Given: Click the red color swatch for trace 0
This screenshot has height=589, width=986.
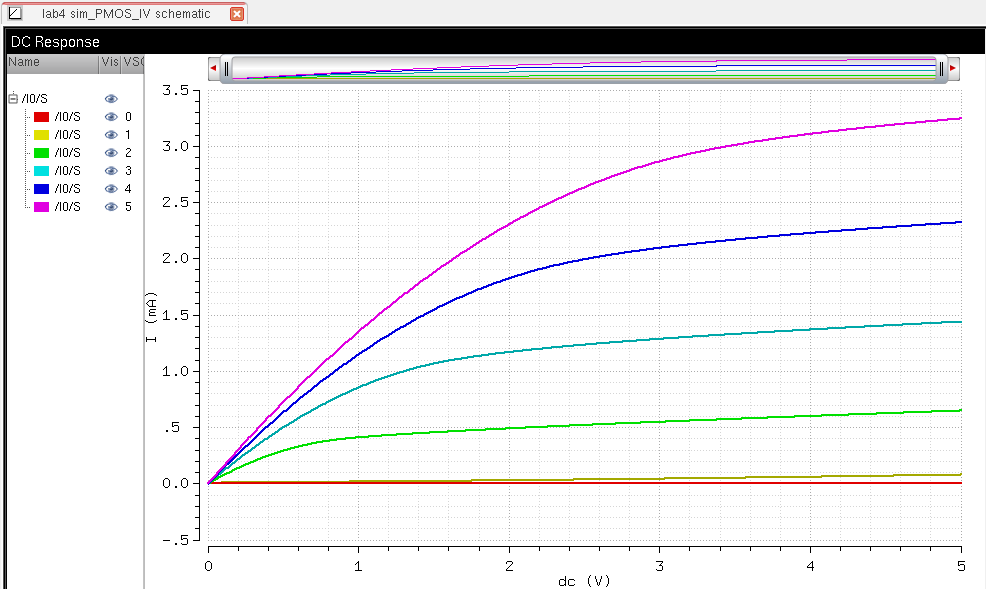Looking at the screenshot, I should 41,117.
